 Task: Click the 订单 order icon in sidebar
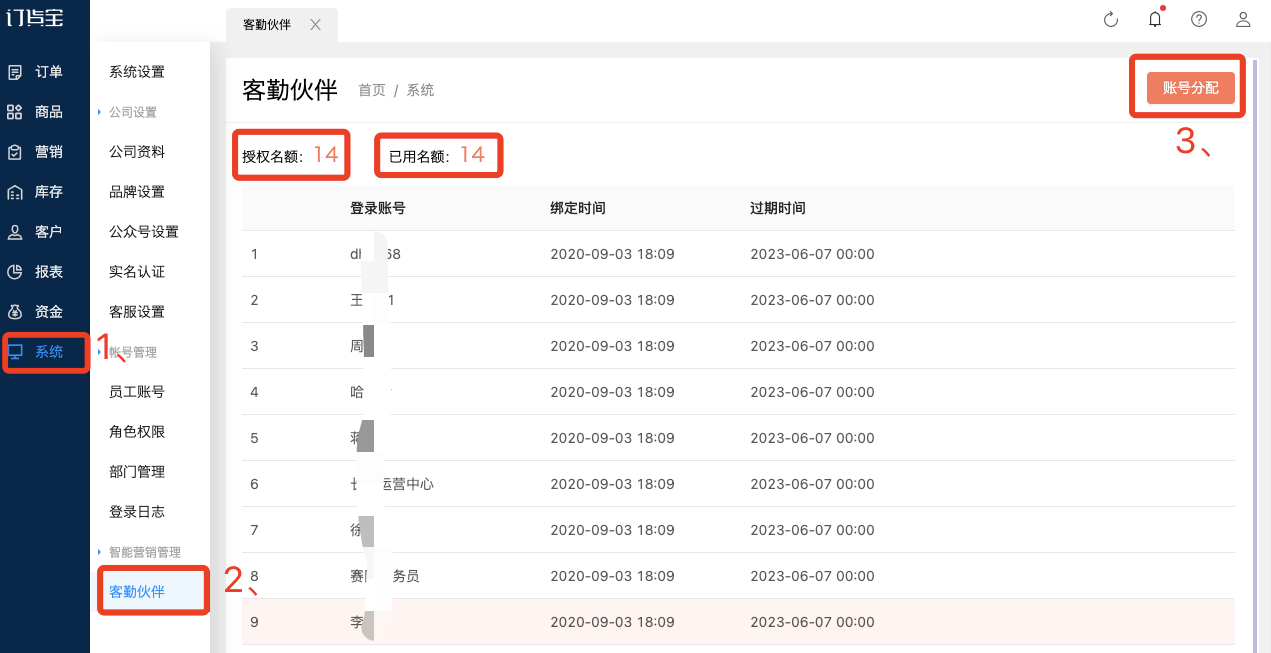click(15, 72)
